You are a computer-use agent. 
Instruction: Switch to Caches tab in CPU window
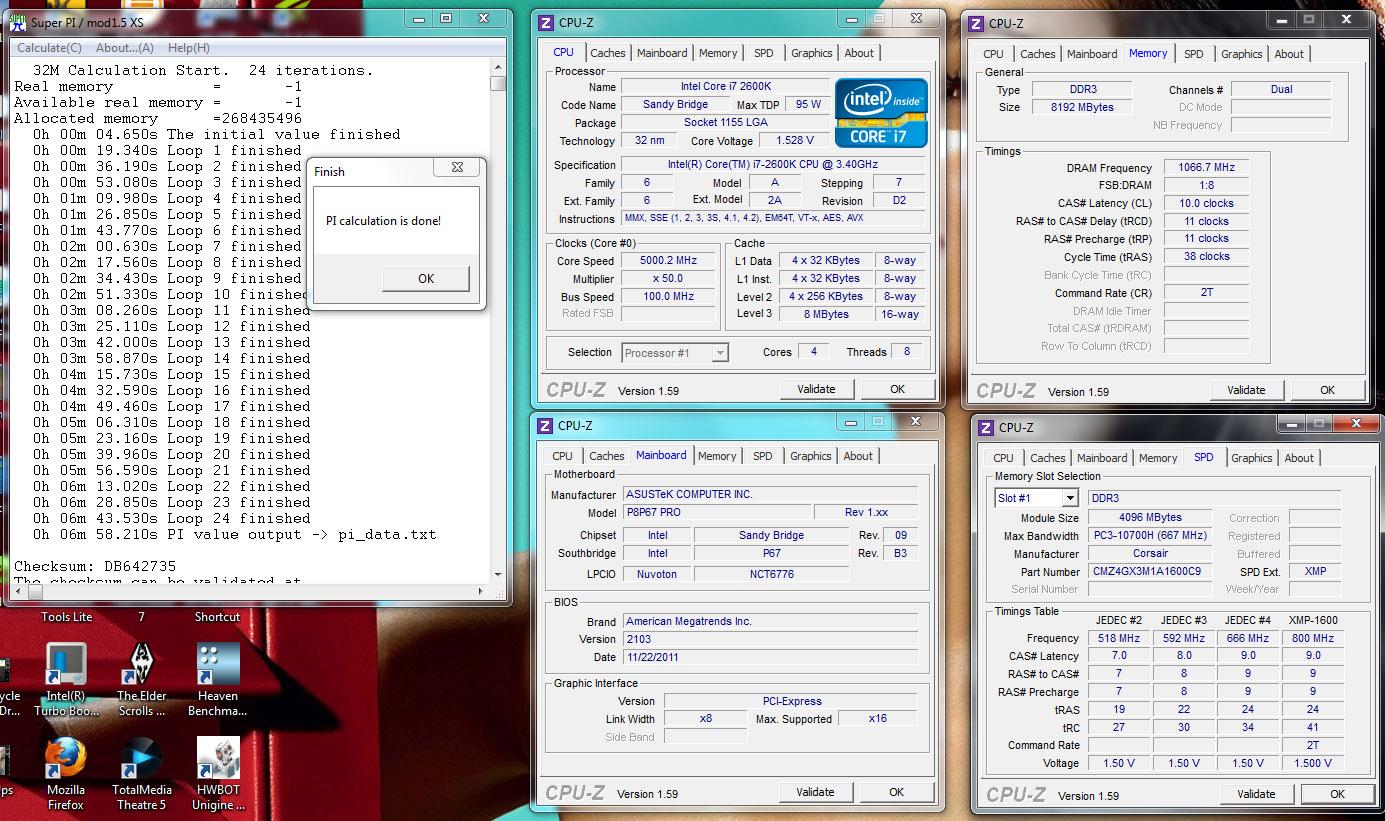tap(607, 53)
